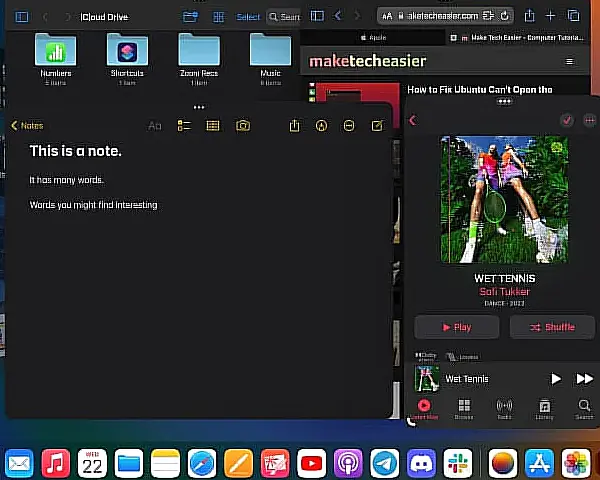The width and height of the screenshot is (600, 480).
Task: Toggle the Safari sidebar
Action: tap(317, 16)
